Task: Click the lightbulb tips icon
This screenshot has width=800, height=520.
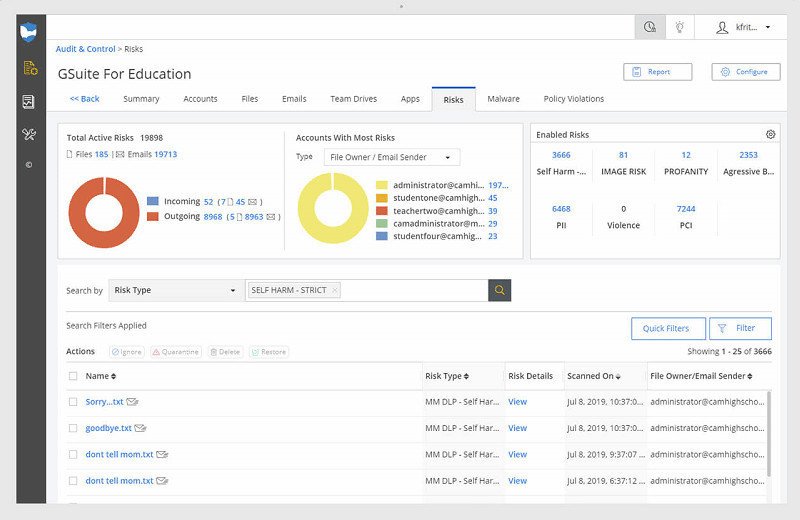Action: (x=680, y=27)
